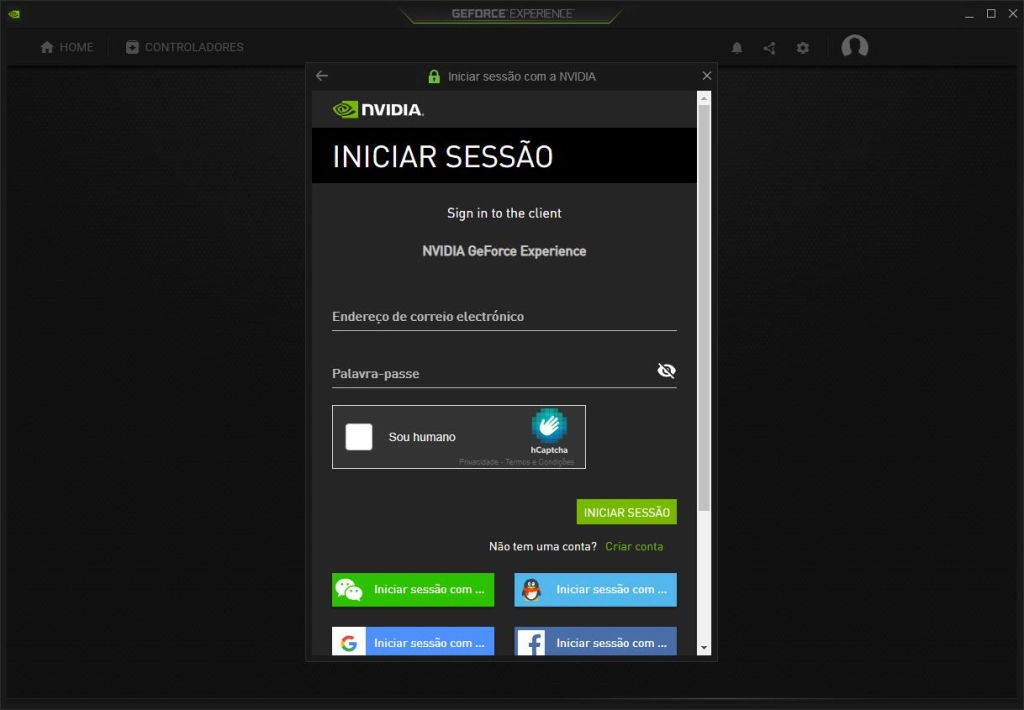Sign in with WeChat
The width and height of the screenshot is (1024, 710).
point(413,589)
